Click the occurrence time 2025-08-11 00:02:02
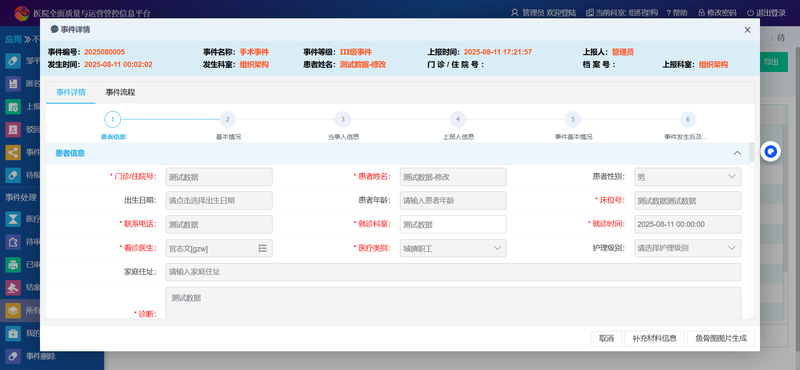The width and height of the screenshot is (800, 370). click(x=118, y=65)
